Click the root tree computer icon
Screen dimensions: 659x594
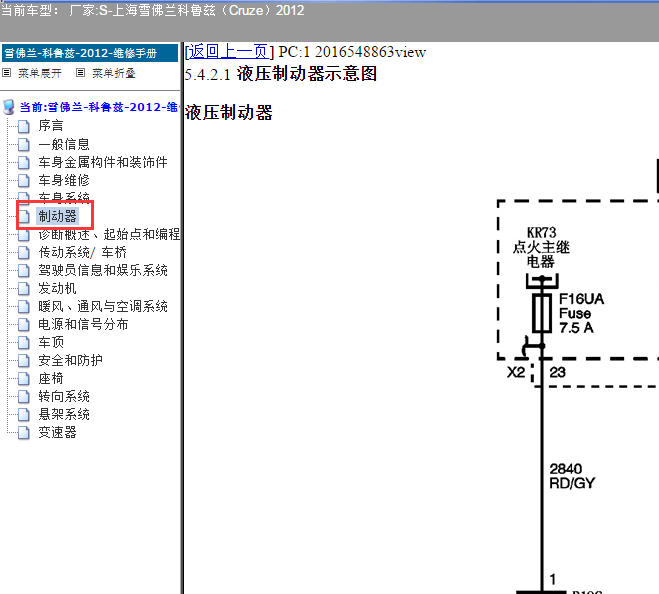9,107
